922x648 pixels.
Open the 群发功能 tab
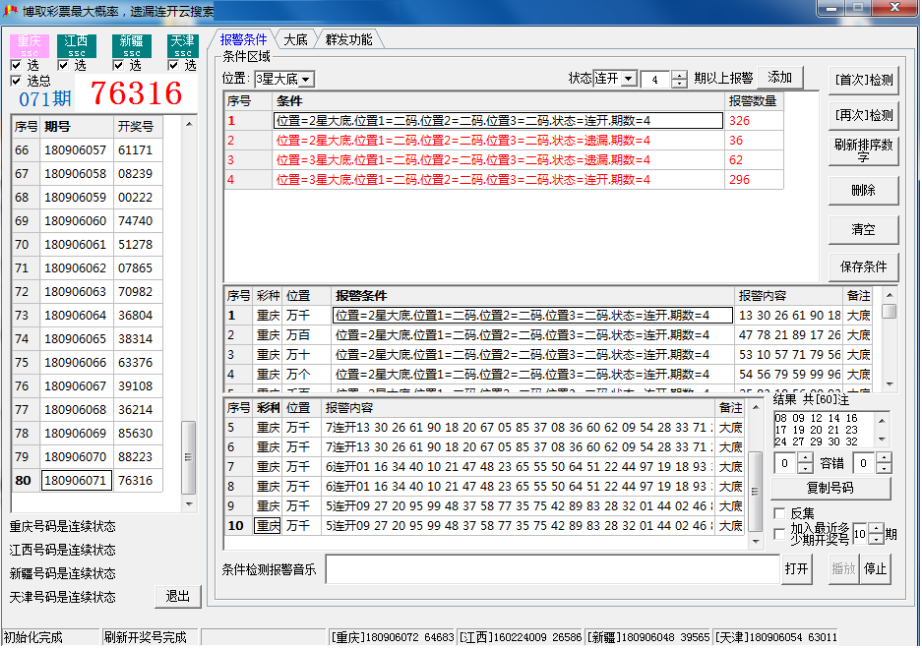click(348, 40)
